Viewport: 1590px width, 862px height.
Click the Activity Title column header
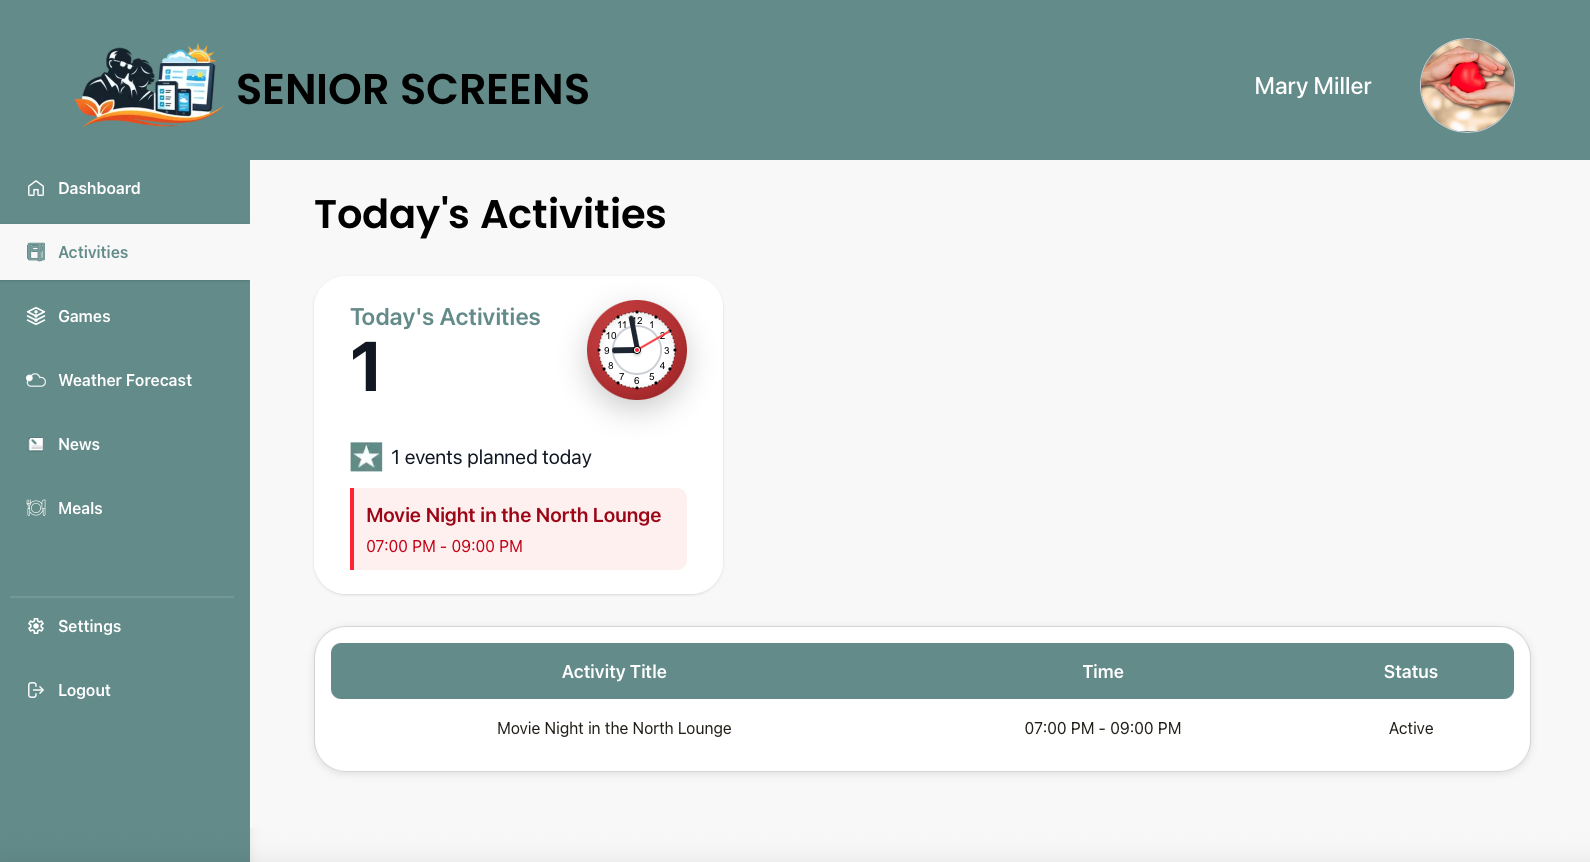click(x=614, y=672)
